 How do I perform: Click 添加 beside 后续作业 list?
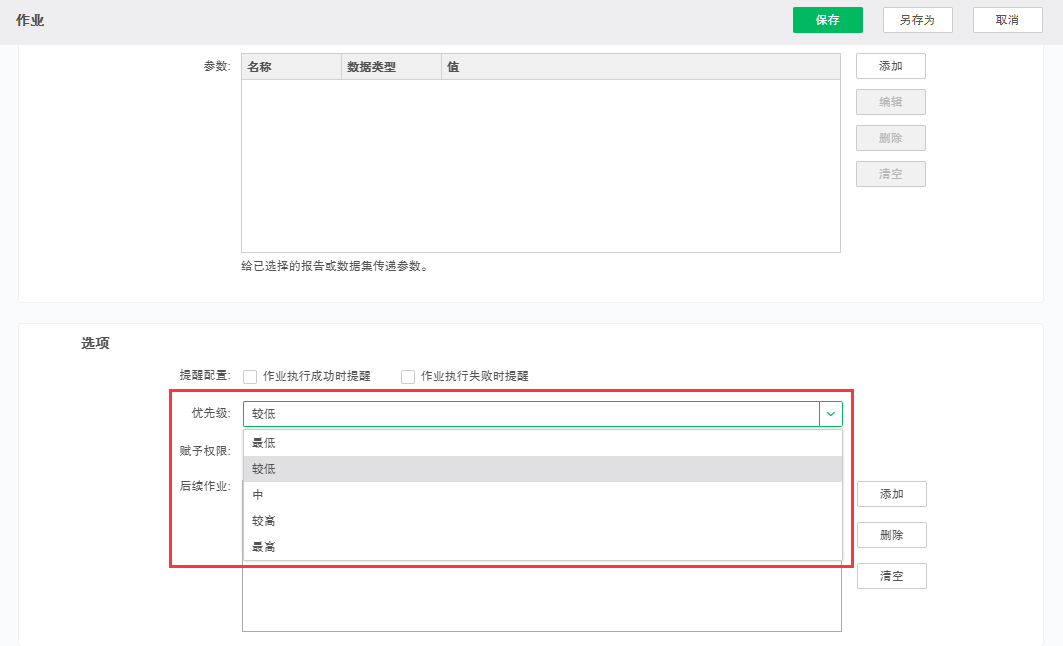click(891, 494)
